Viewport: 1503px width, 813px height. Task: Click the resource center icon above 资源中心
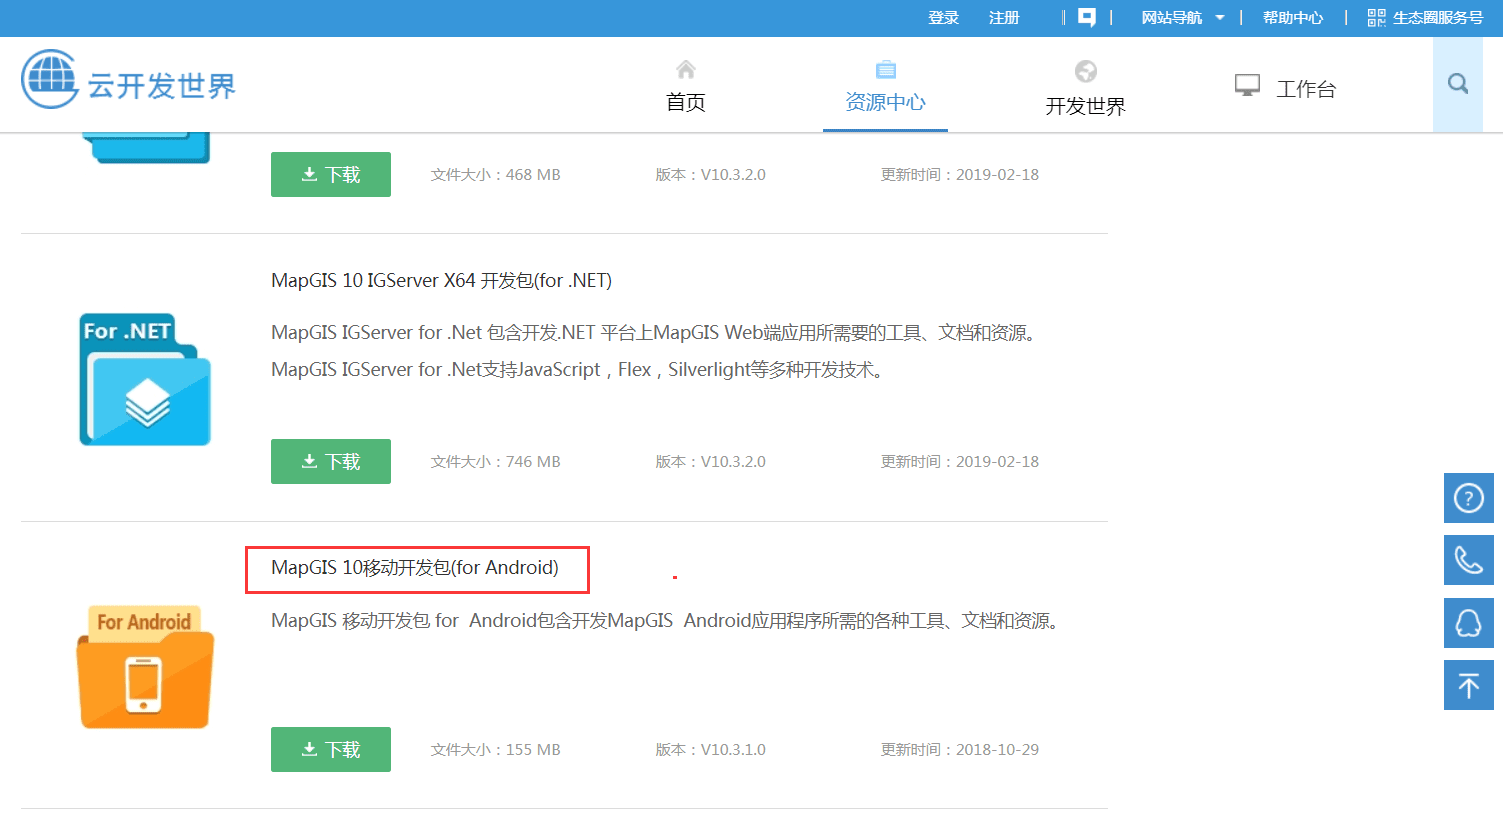tap(886, 69)
